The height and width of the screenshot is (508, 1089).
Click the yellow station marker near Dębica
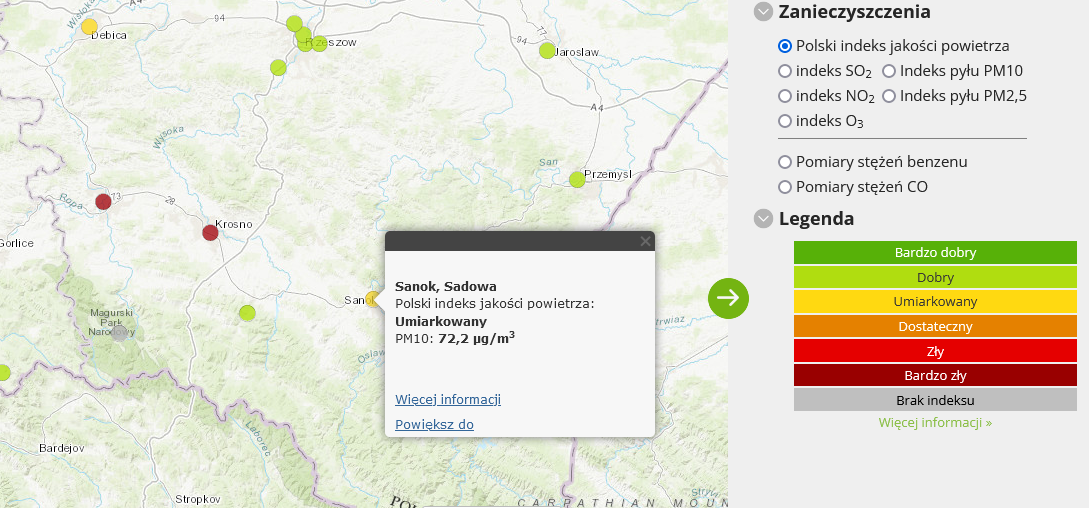[x=89, y=26]
